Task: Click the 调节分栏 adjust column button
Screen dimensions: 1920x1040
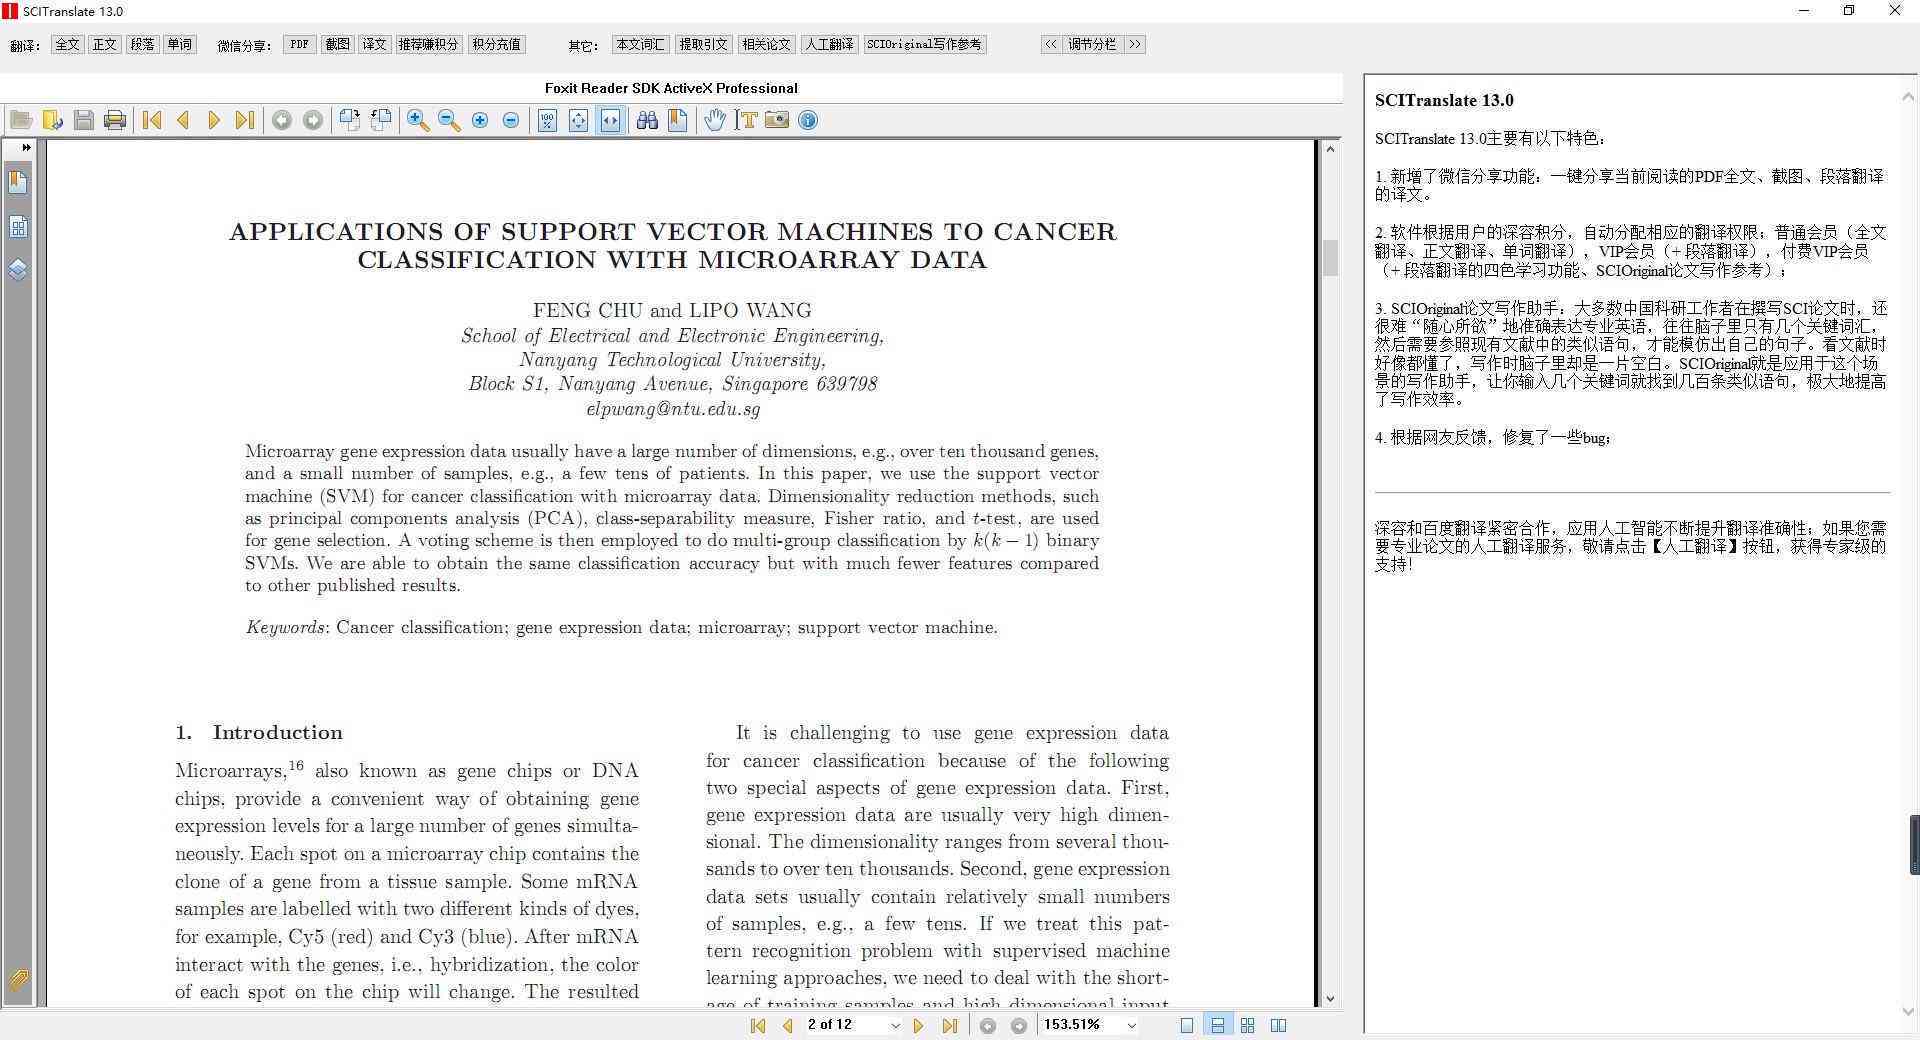Action: pos(1092,44)
